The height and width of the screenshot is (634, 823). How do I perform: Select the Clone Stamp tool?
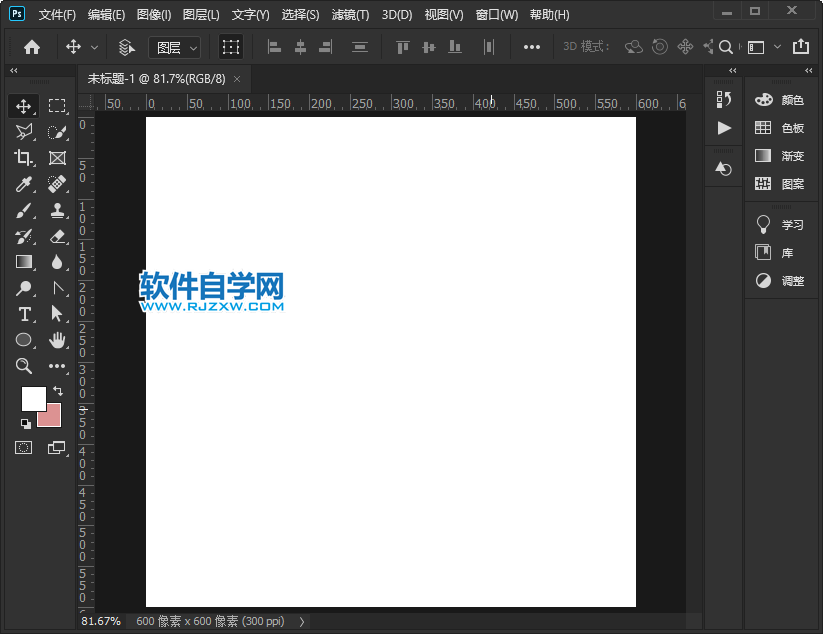tap(57, 210)
